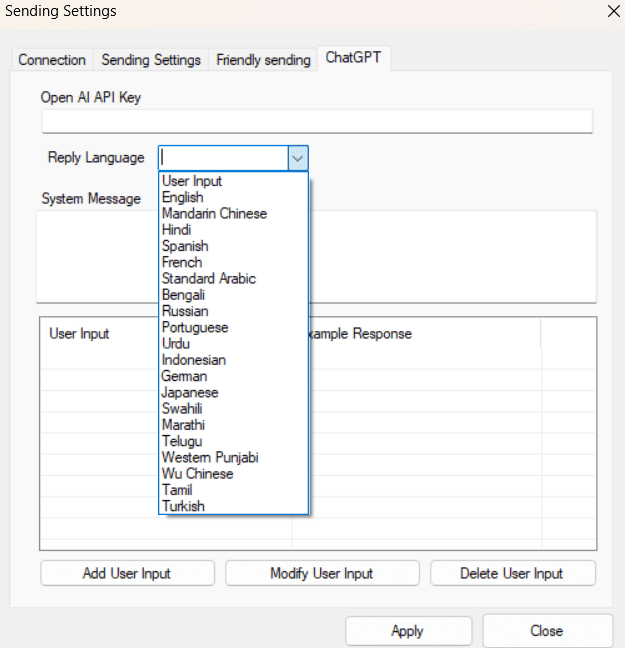Viewport: 625px width, 648px height.
Task: Select Japanese as the reply language
Action: pyautogui.click(x=190, y=392)
